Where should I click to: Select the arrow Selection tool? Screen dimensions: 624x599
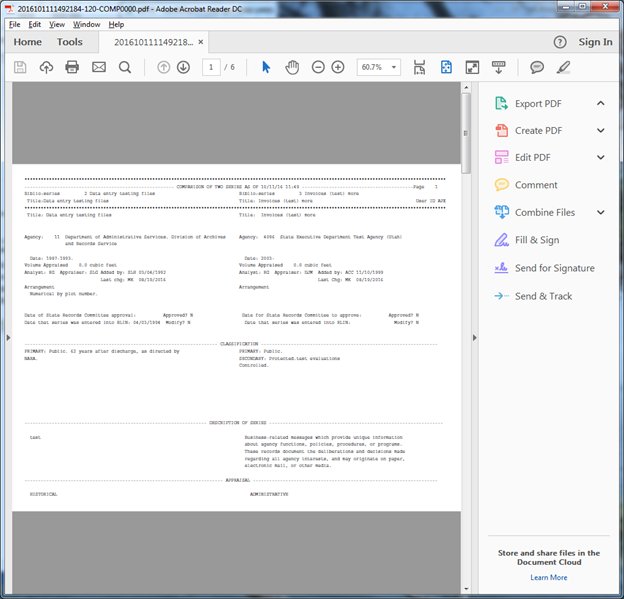(x=266, y=67)
